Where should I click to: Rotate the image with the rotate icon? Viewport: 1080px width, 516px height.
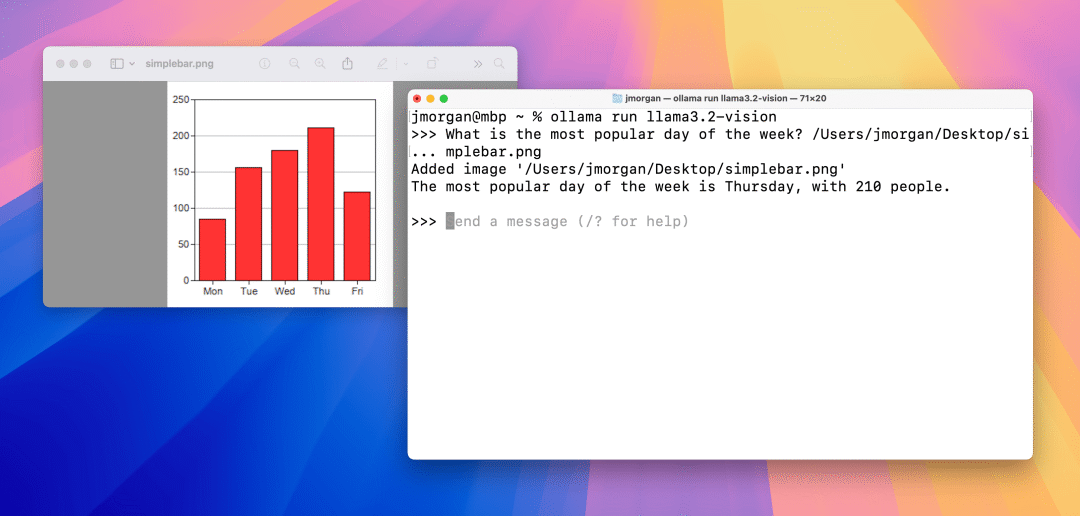point(432,63)
